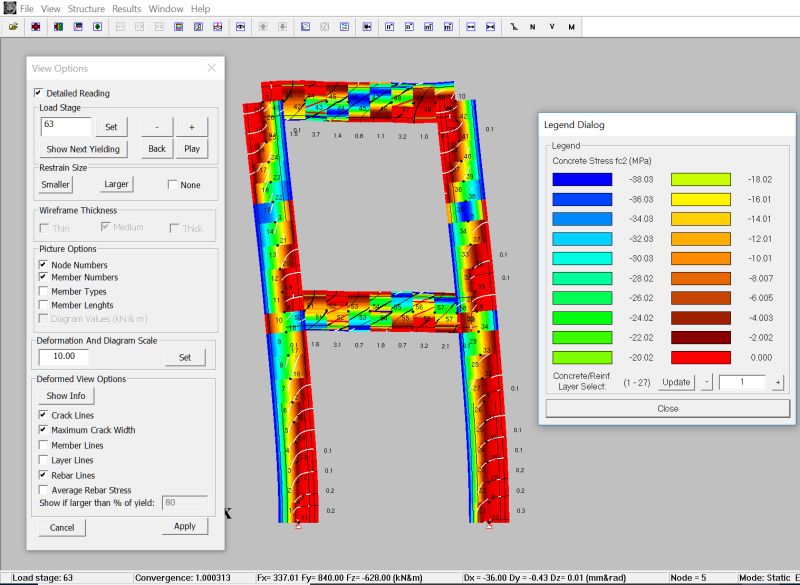Viewport: 800px width, 585px height.
Task: Enable Member Types checkbox
Action: click(43, 291)
